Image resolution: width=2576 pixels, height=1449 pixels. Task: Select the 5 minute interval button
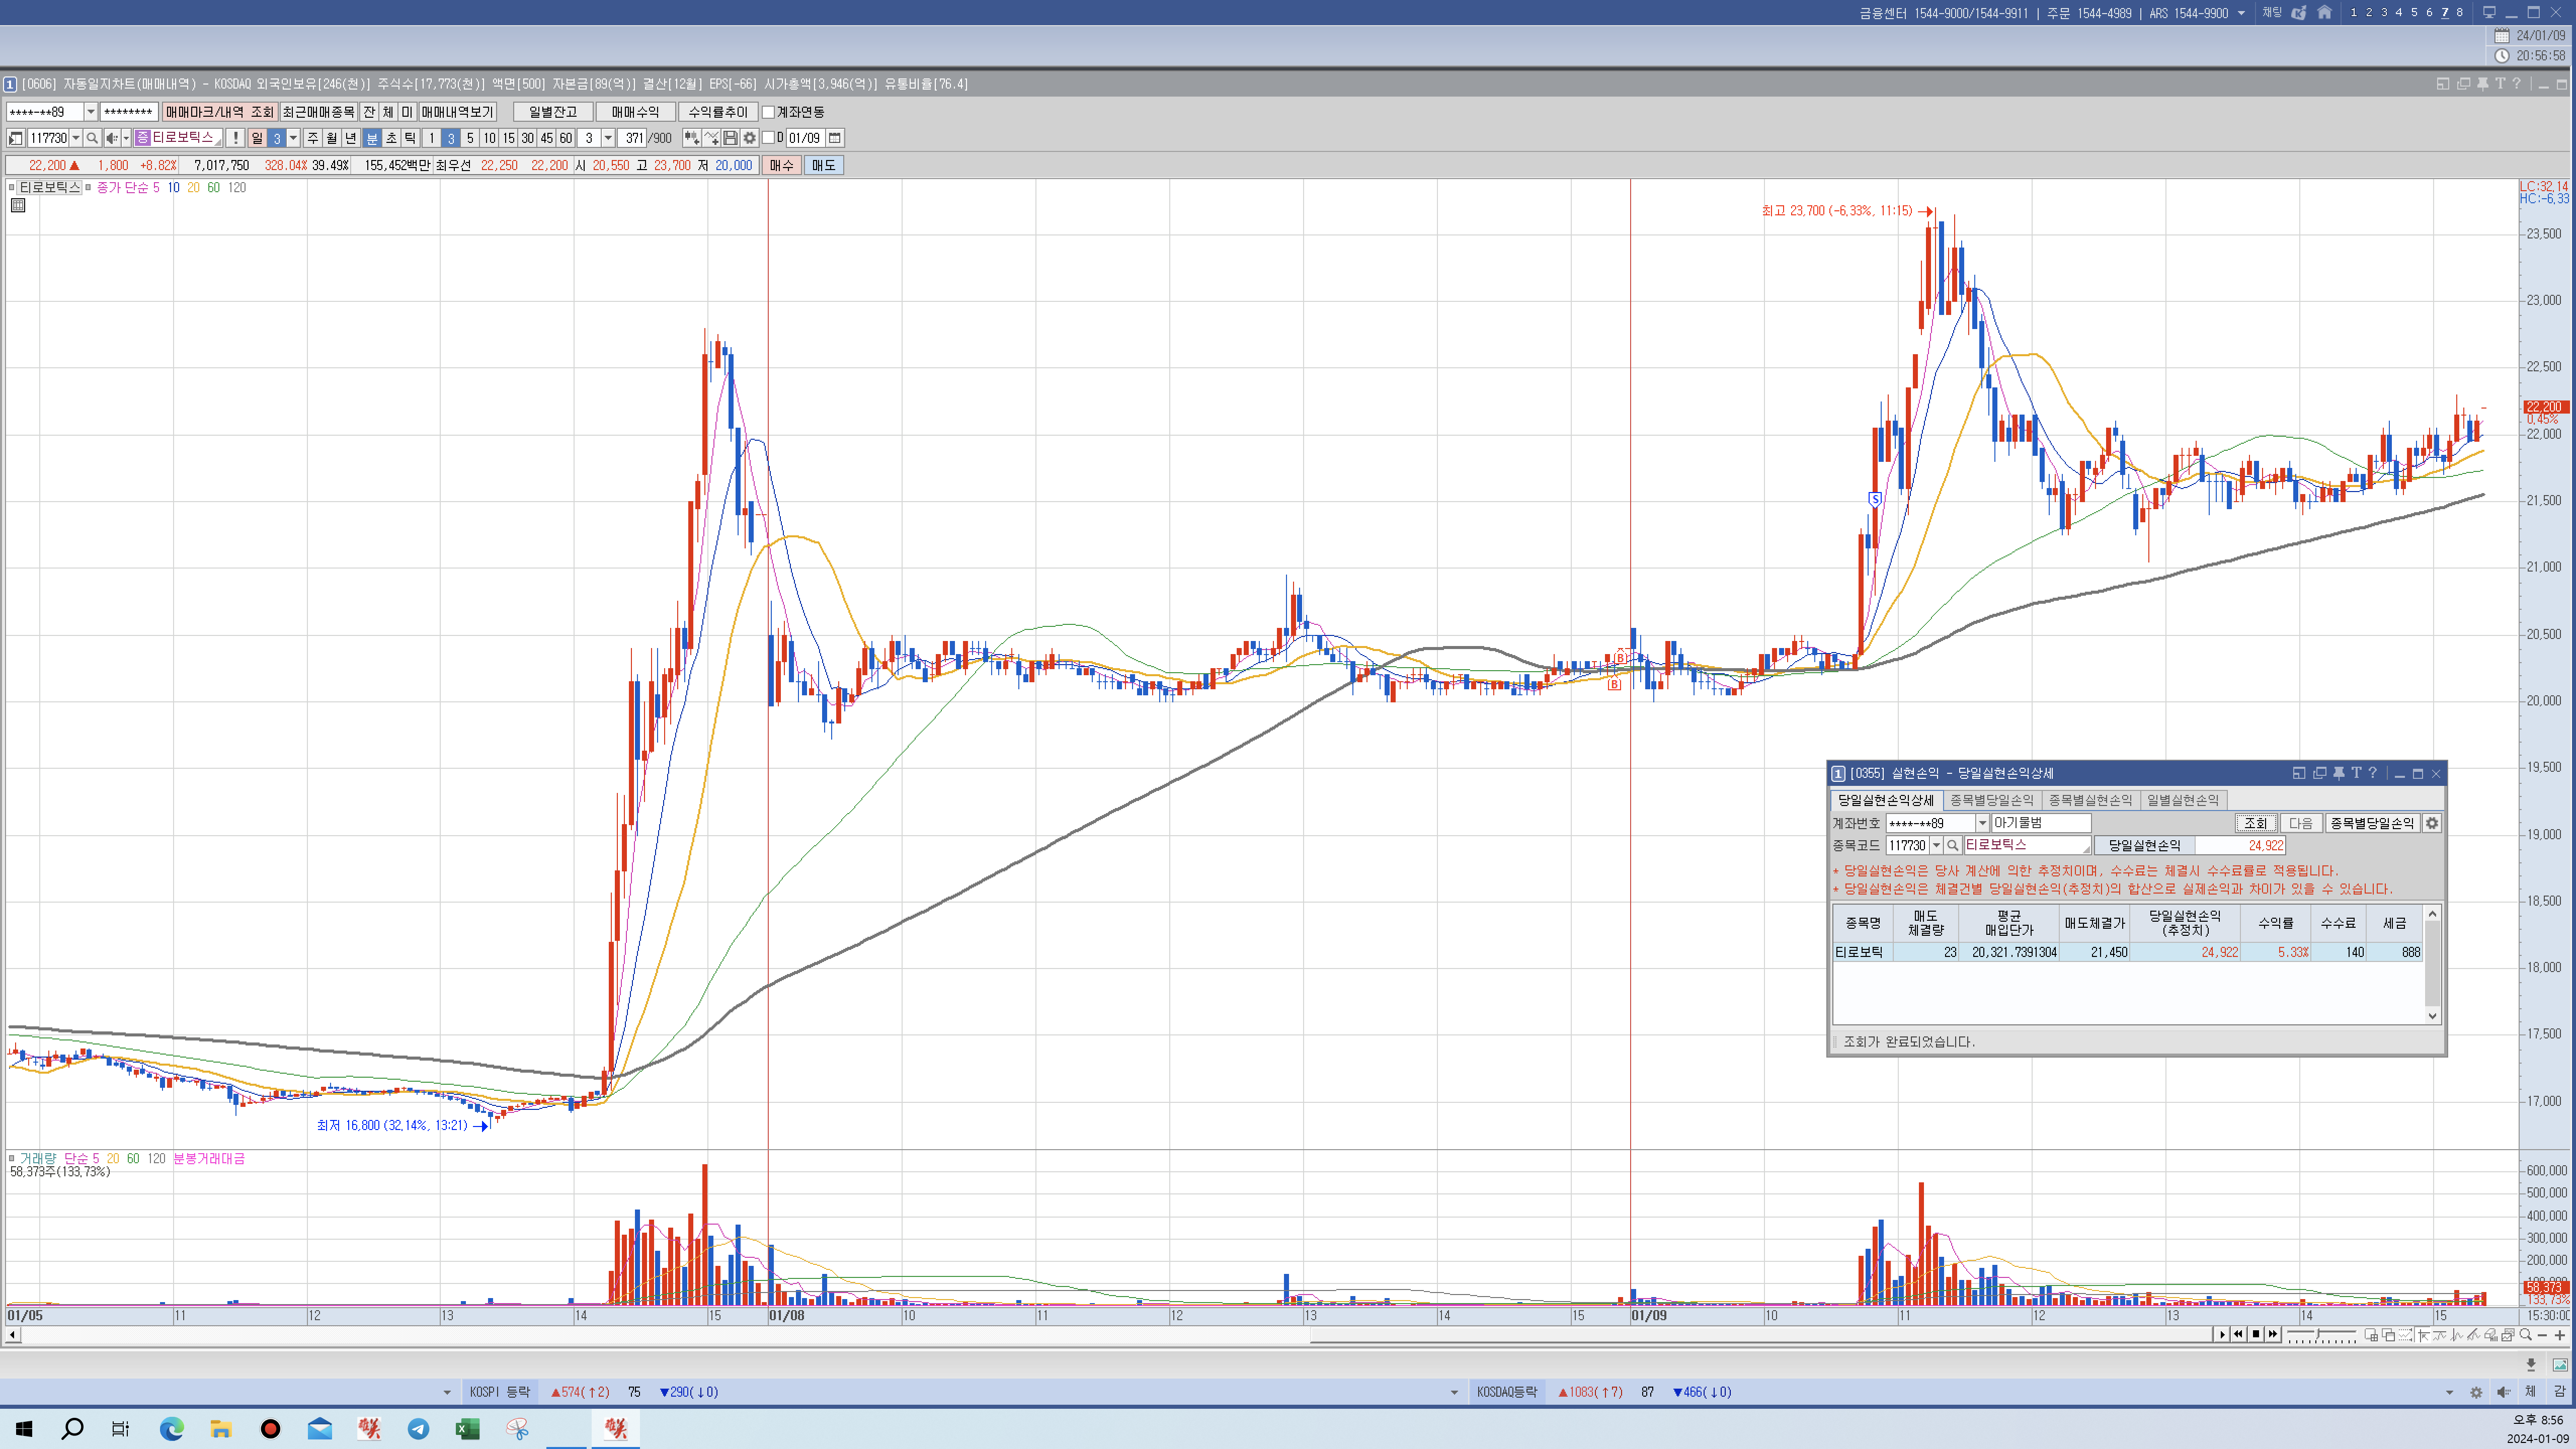(470, 138)
